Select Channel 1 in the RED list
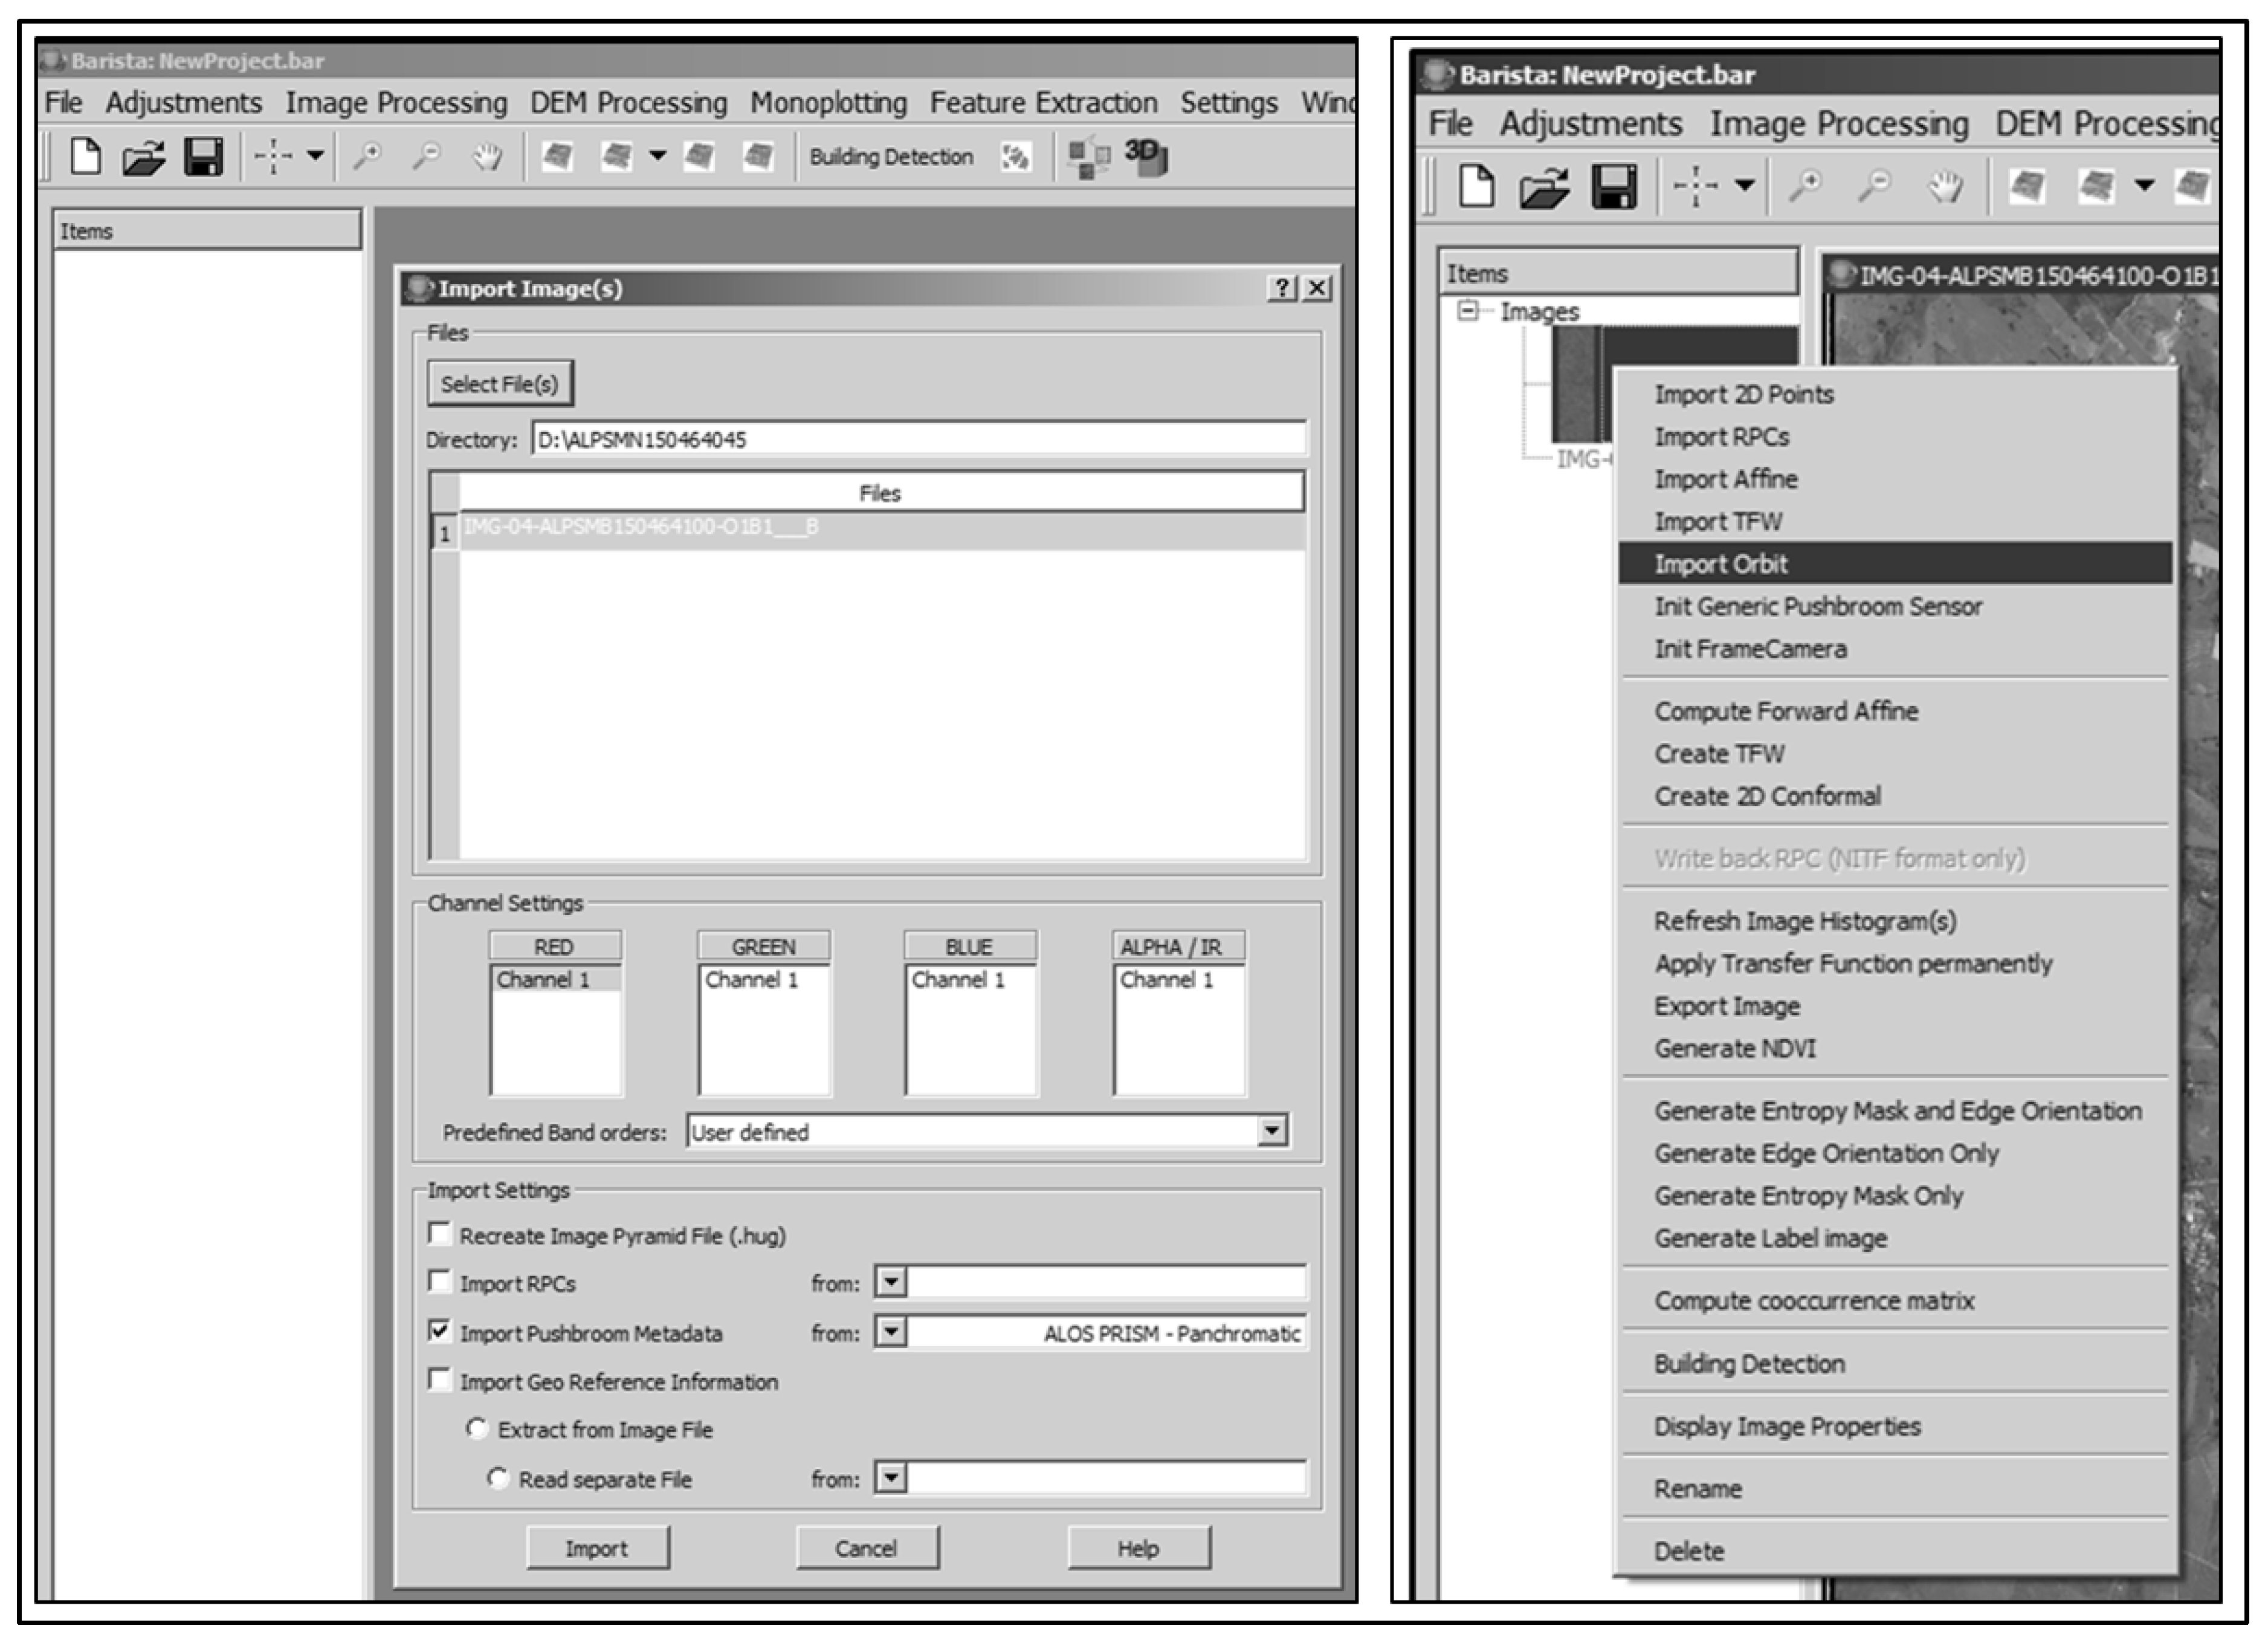Image resolution: width=2268 pixels, height=1646 pixels. [544, 980]
